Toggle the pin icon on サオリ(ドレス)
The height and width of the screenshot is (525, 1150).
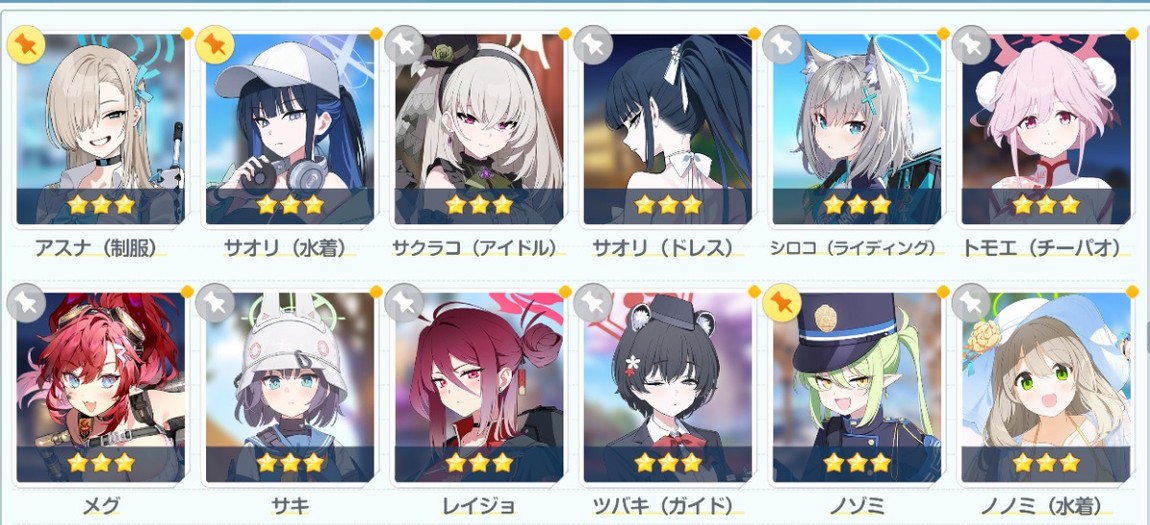pos(593,45)
